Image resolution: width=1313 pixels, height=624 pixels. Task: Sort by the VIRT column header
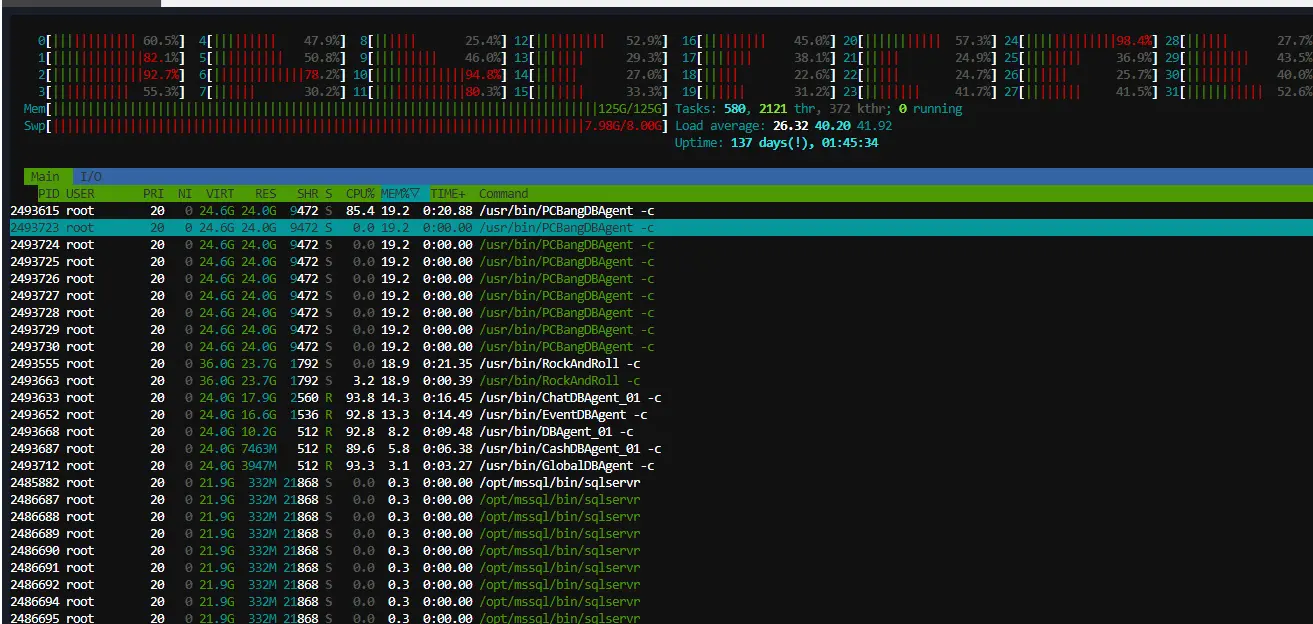point(220,194)
